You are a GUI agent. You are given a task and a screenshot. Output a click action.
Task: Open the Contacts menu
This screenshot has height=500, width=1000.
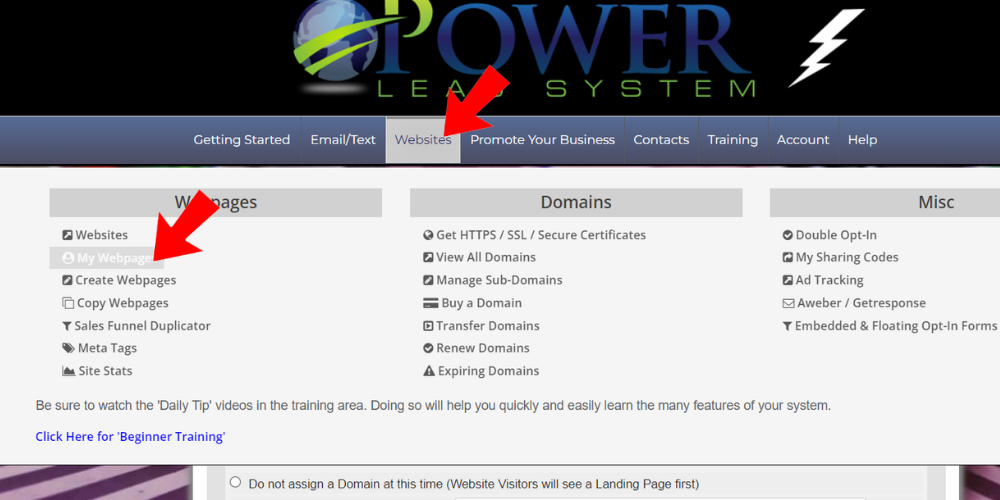coord(661,140)
